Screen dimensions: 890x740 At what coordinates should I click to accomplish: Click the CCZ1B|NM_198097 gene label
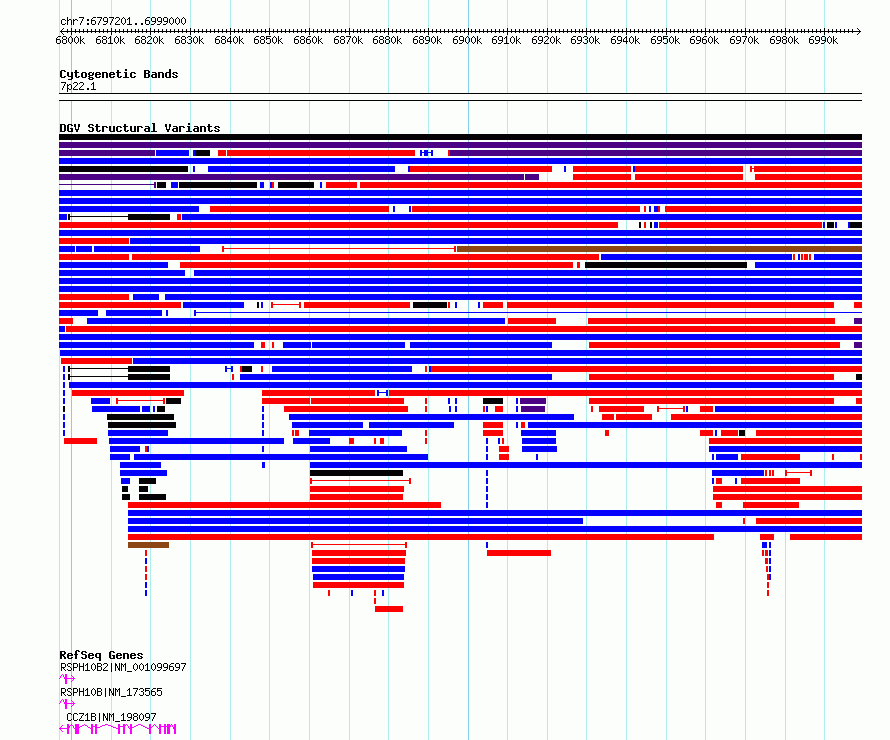[111, 717]
